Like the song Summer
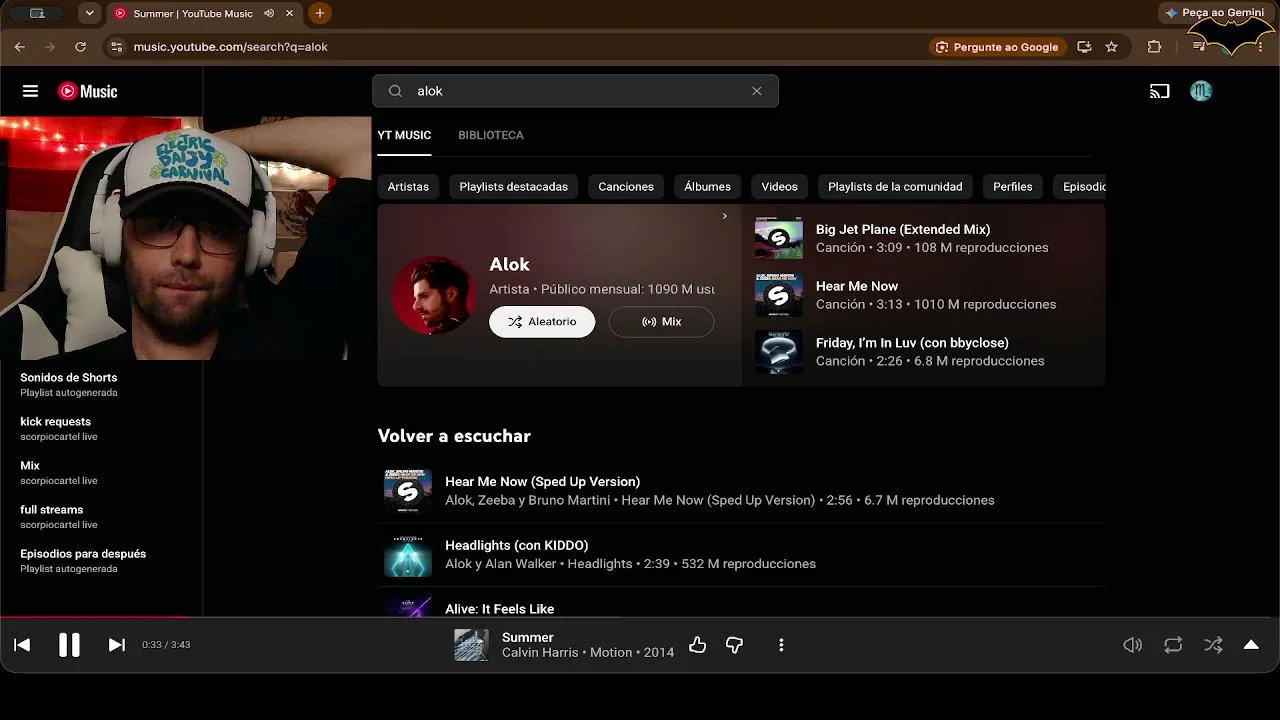Screen dimensions: 1280x720 click(x=698, y=645)
